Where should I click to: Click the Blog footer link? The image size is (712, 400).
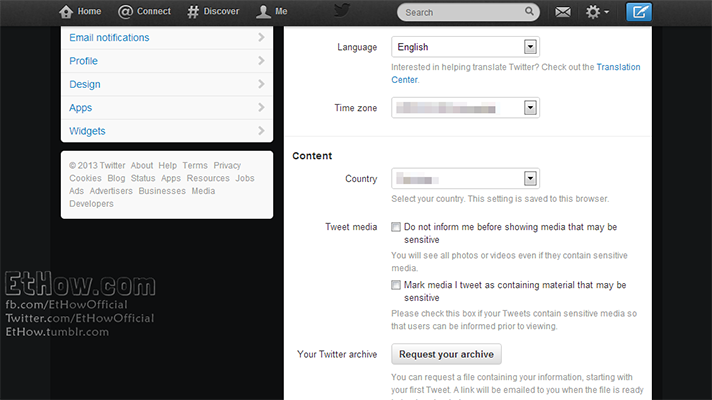point(116,178)
